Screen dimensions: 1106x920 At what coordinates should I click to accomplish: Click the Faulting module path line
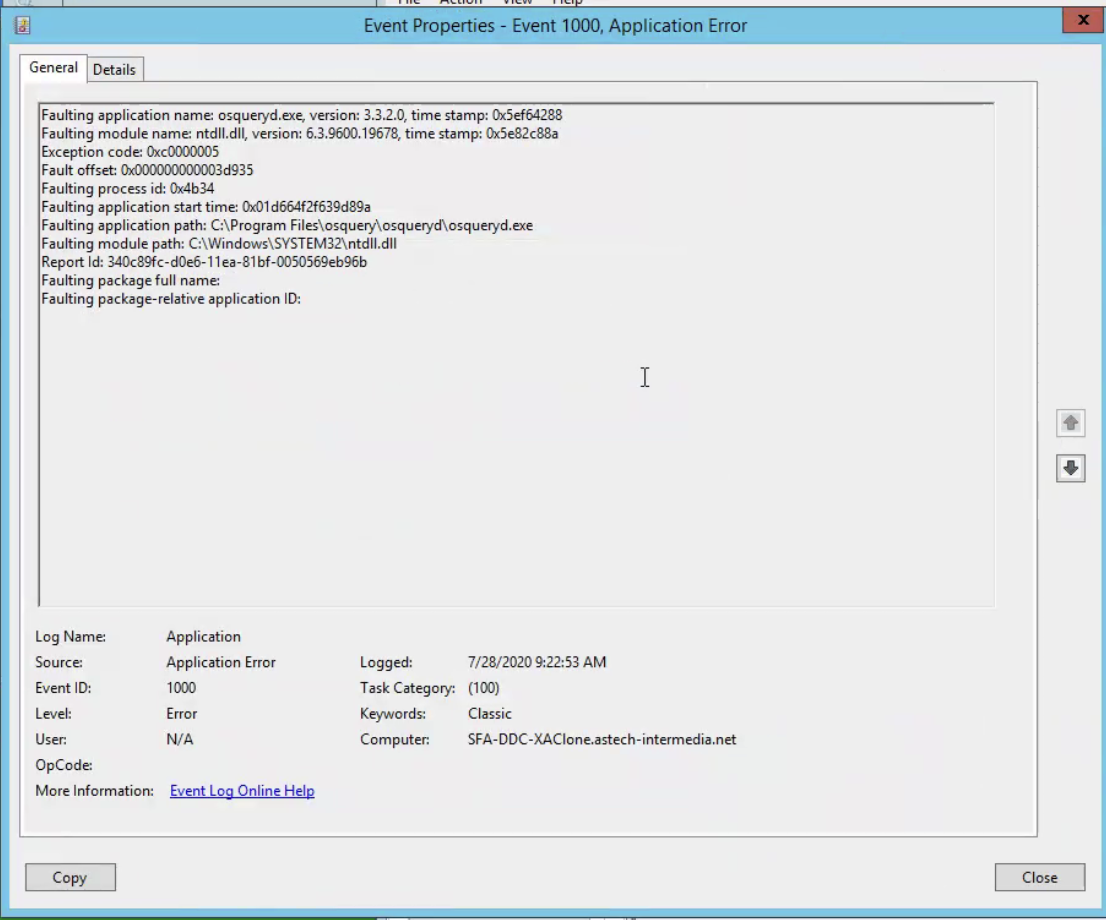click(219, 243)
